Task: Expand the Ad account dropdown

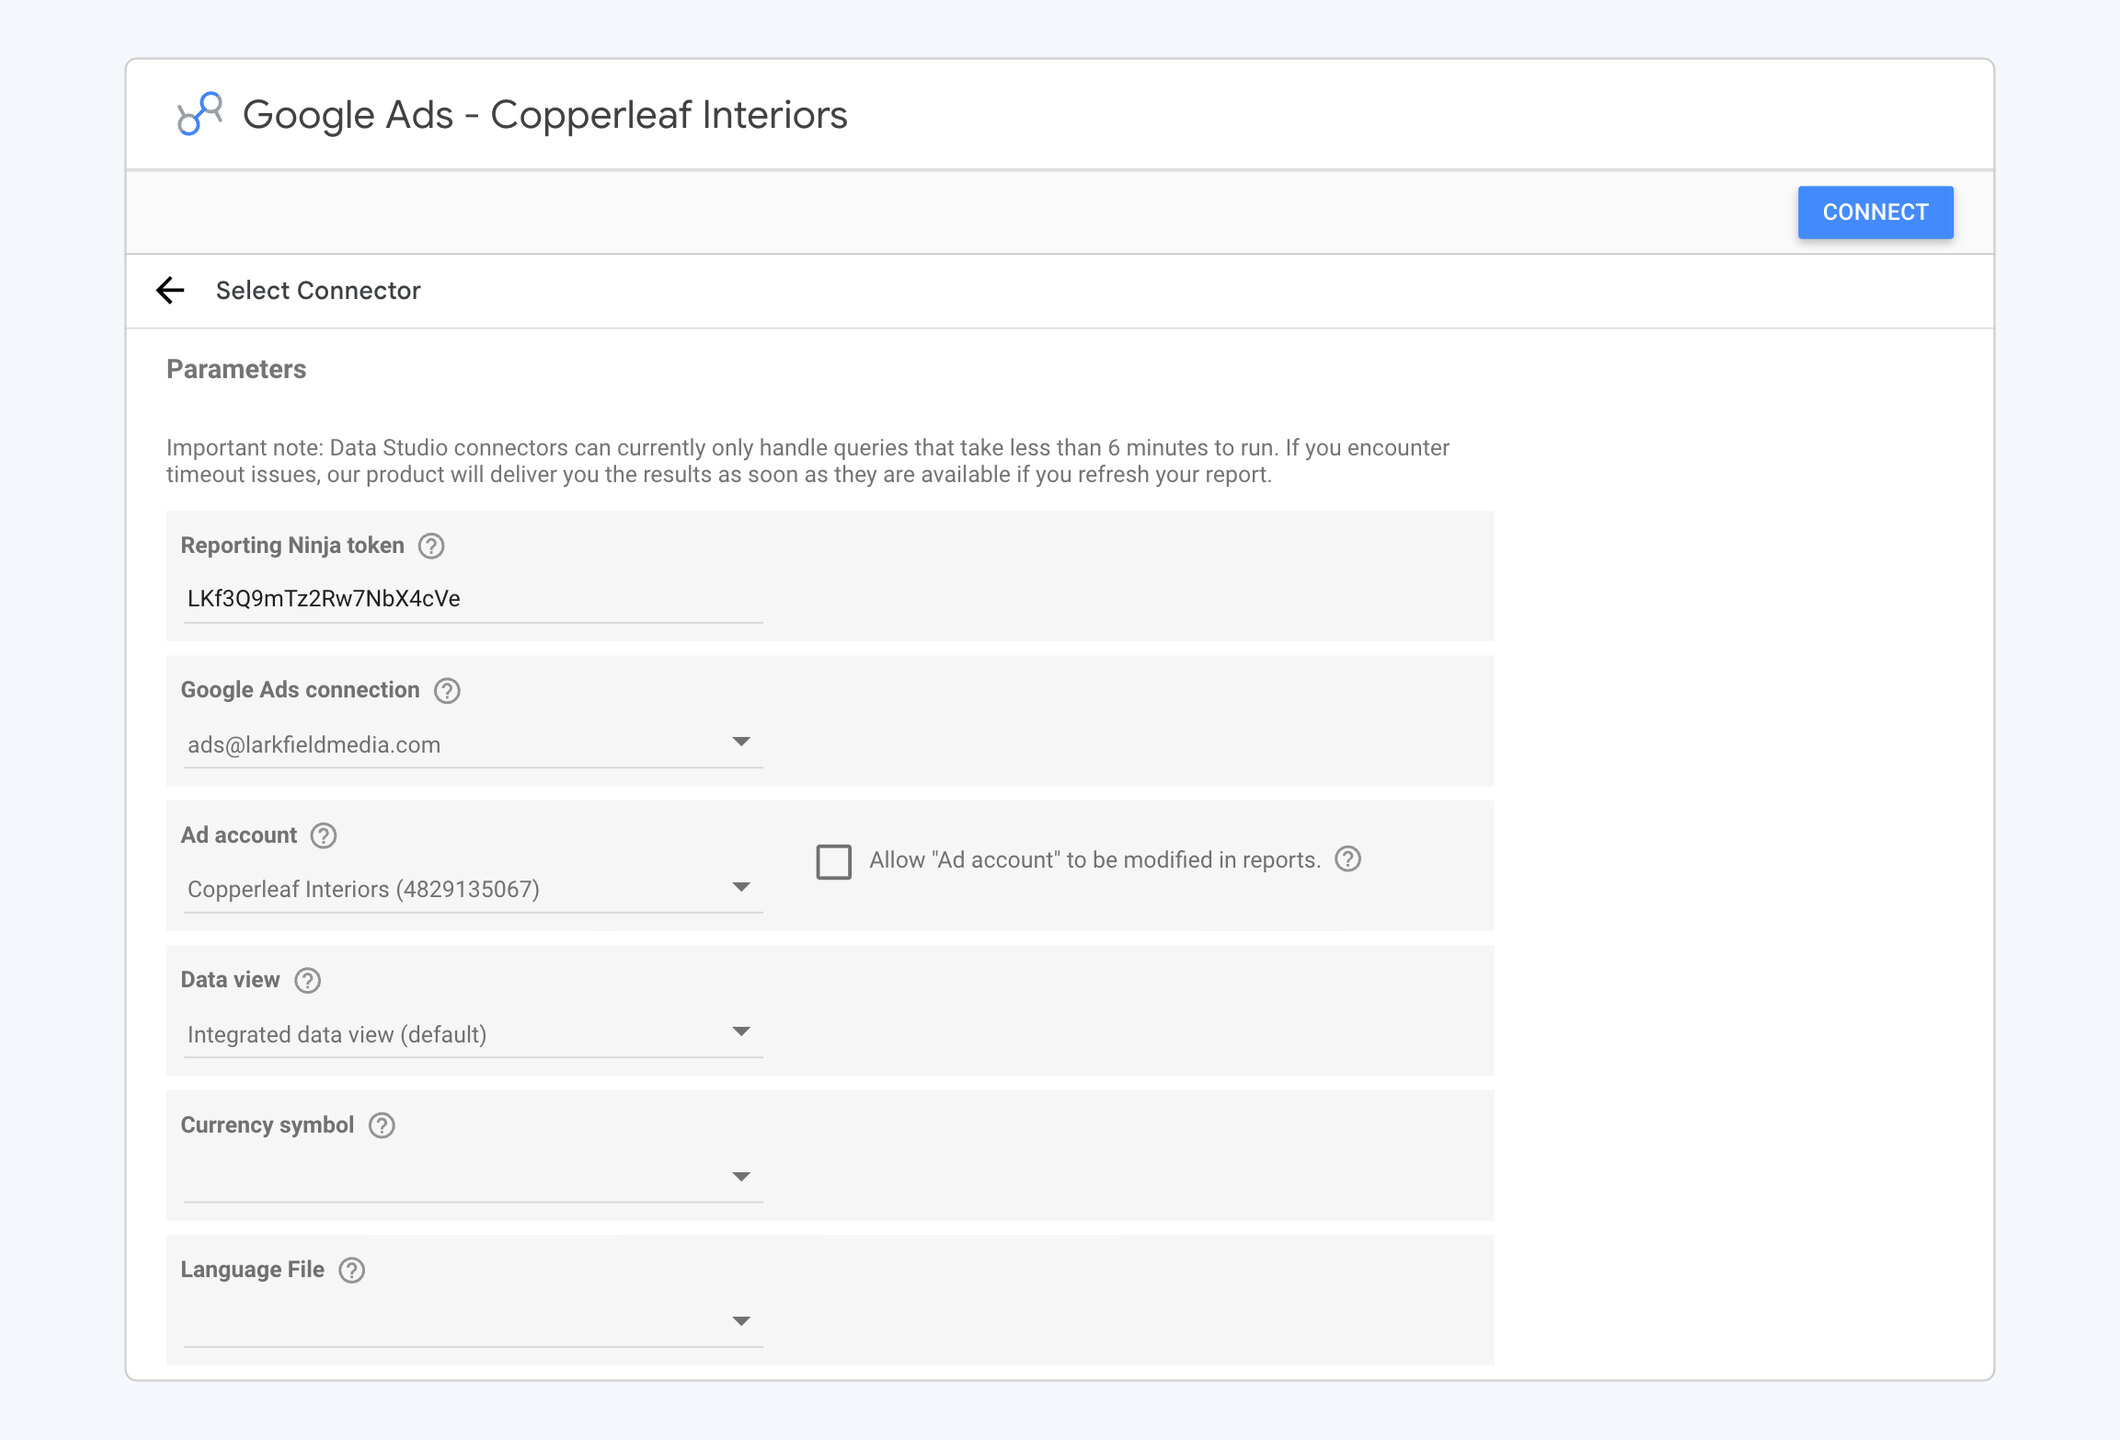Action: (473, 889)
